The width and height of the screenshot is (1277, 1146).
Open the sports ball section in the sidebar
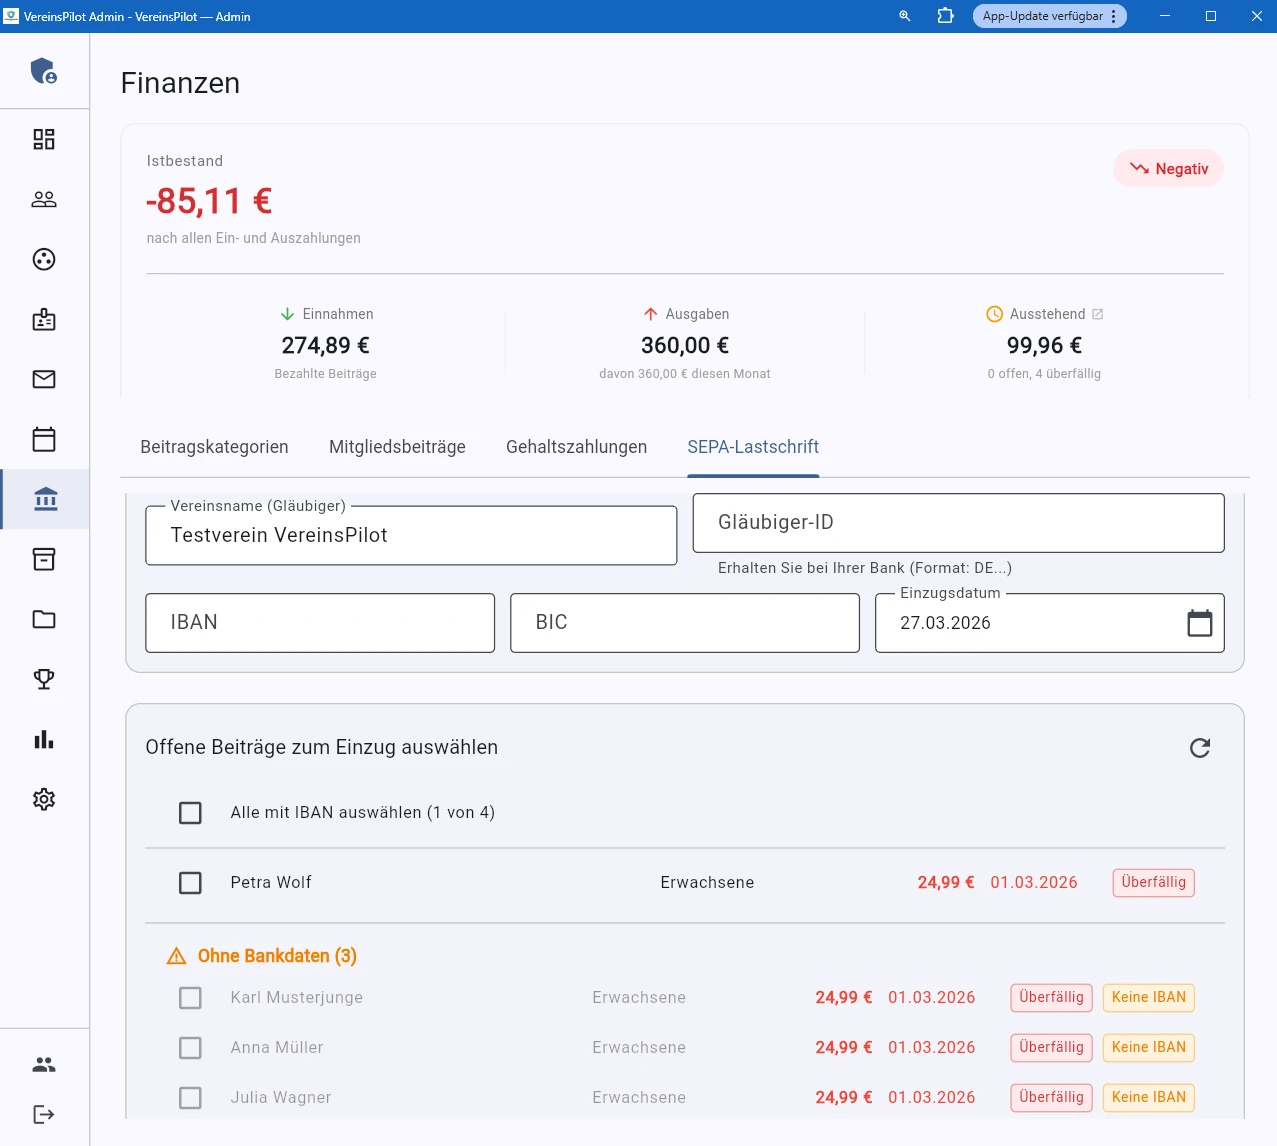pyautogui.click(x=43, y=259)
